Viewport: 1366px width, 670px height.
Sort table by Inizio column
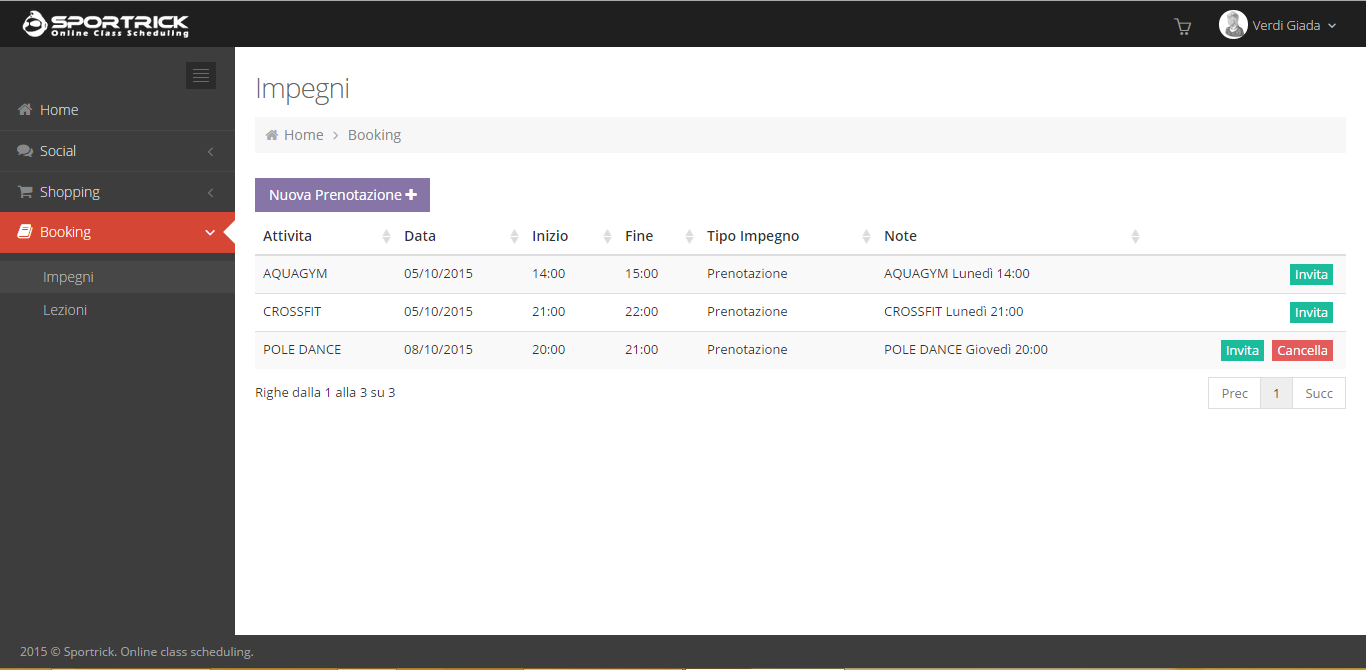click(570, 236)
